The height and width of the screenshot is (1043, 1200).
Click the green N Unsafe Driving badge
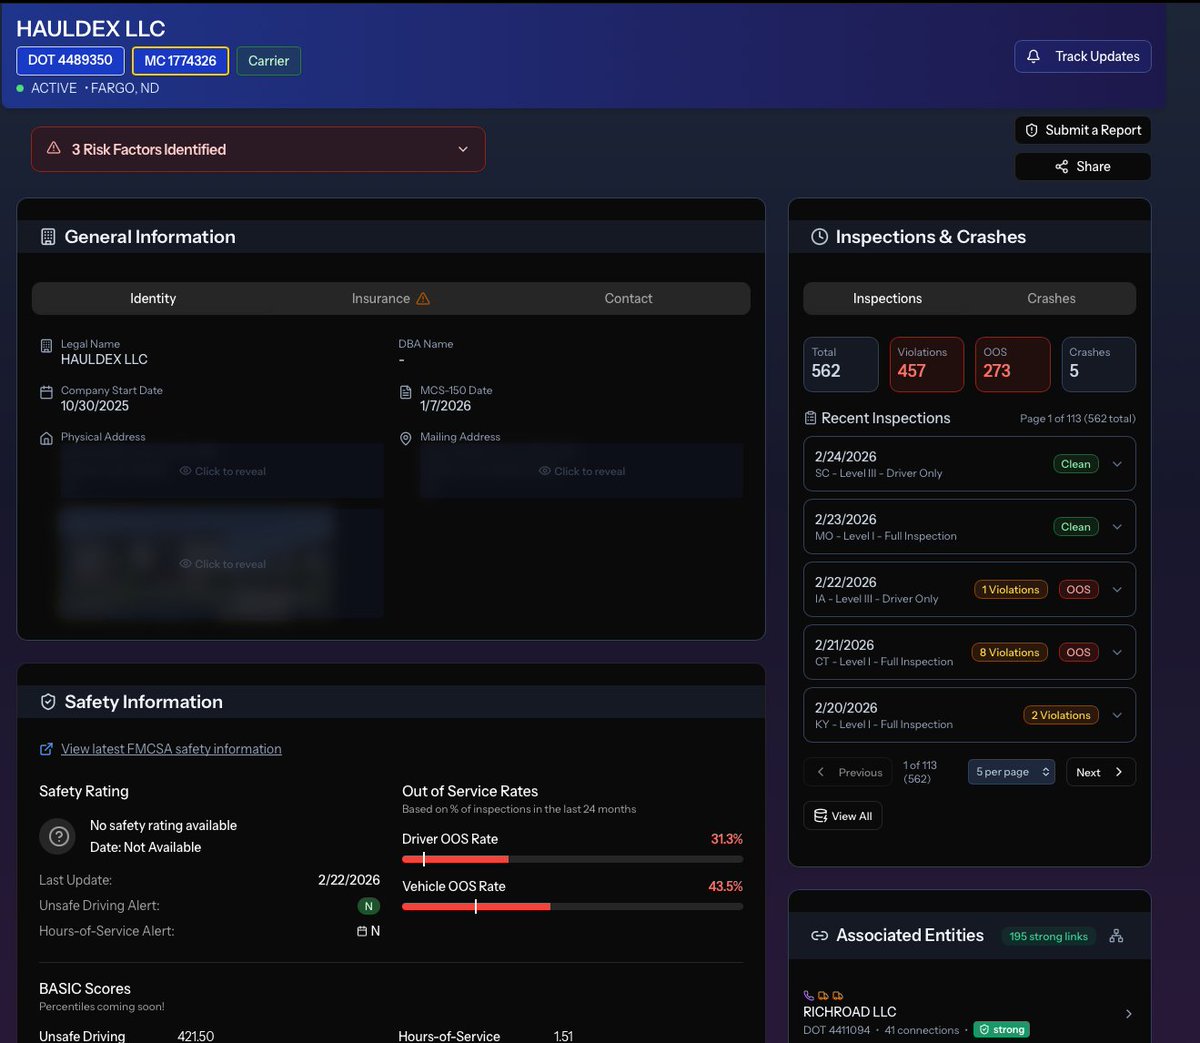click(x=368, y=906)
